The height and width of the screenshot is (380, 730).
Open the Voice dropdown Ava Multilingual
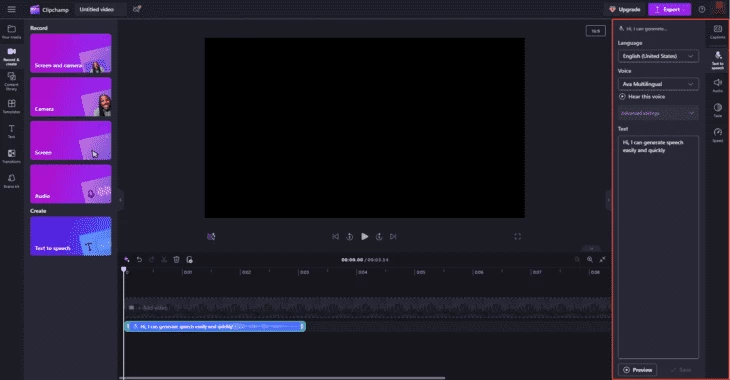pos(658,84)
